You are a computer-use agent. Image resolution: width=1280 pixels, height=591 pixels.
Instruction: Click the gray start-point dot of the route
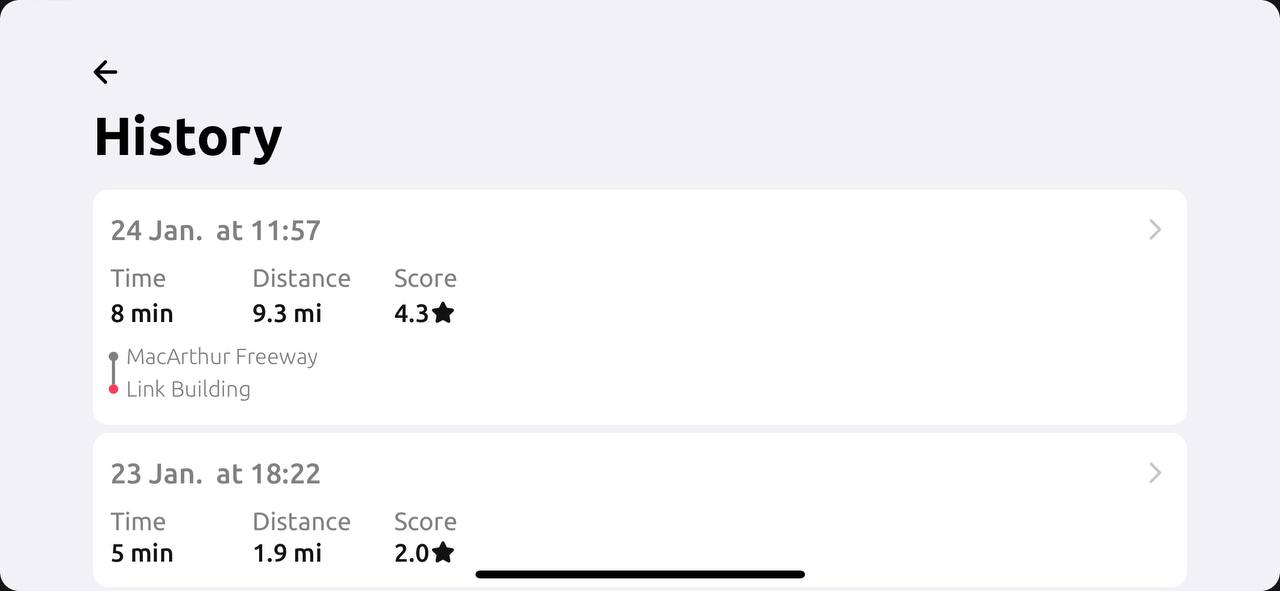(x=114, y=357)
